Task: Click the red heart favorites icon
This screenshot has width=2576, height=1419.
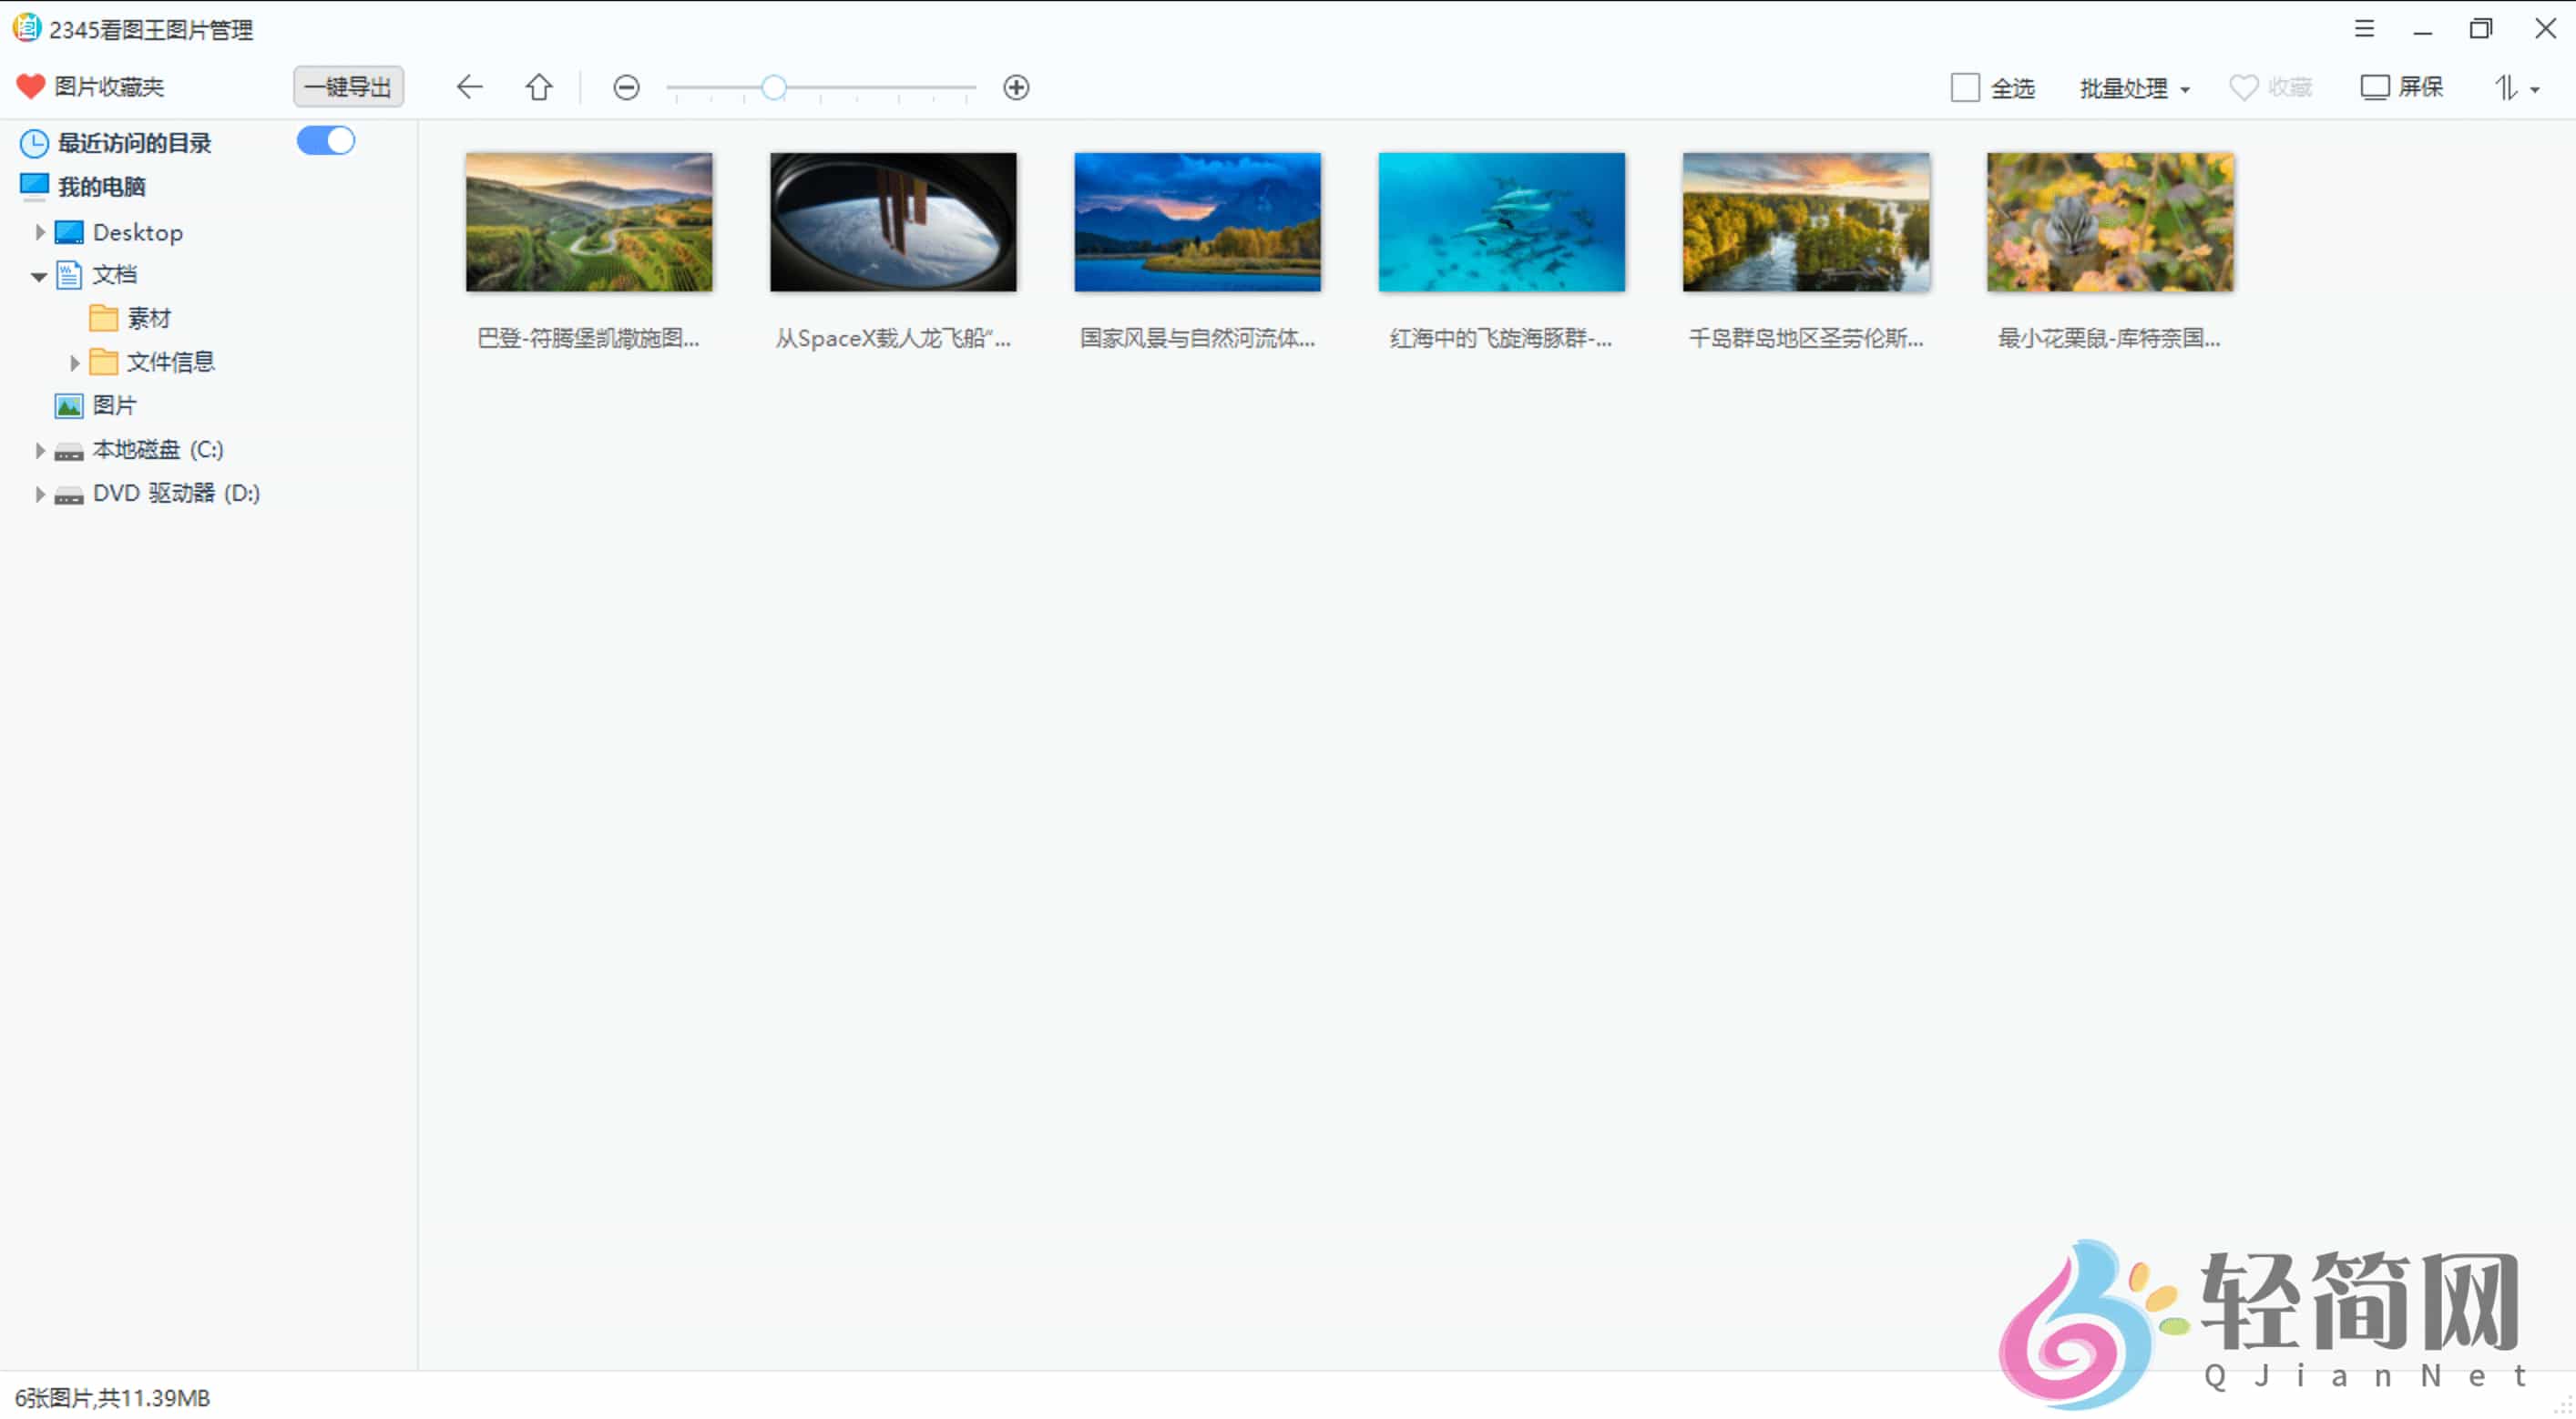Action: (x=30, y=87)
